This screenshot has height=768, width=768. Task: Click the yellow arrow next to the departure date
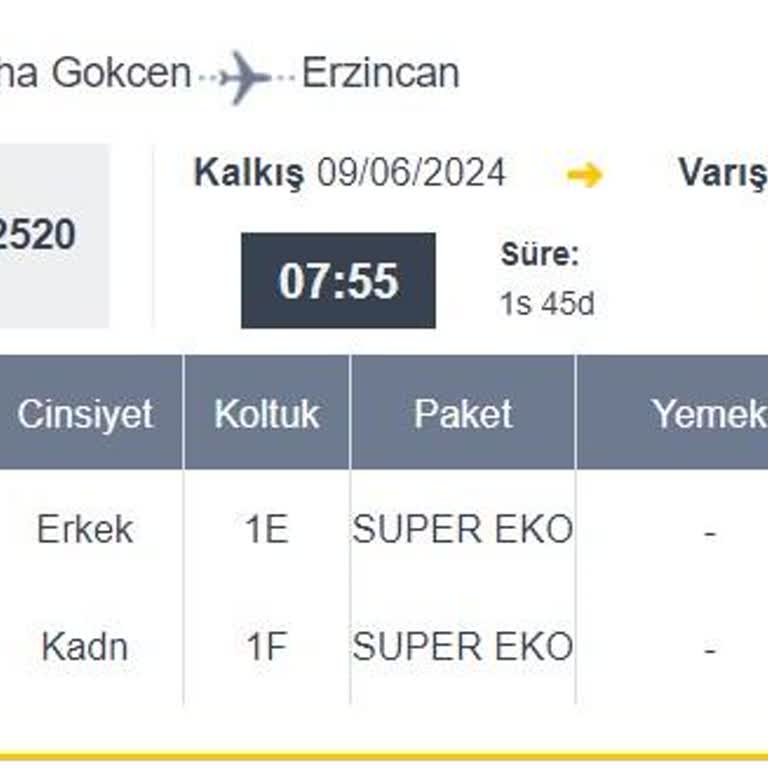coord(584,175)
